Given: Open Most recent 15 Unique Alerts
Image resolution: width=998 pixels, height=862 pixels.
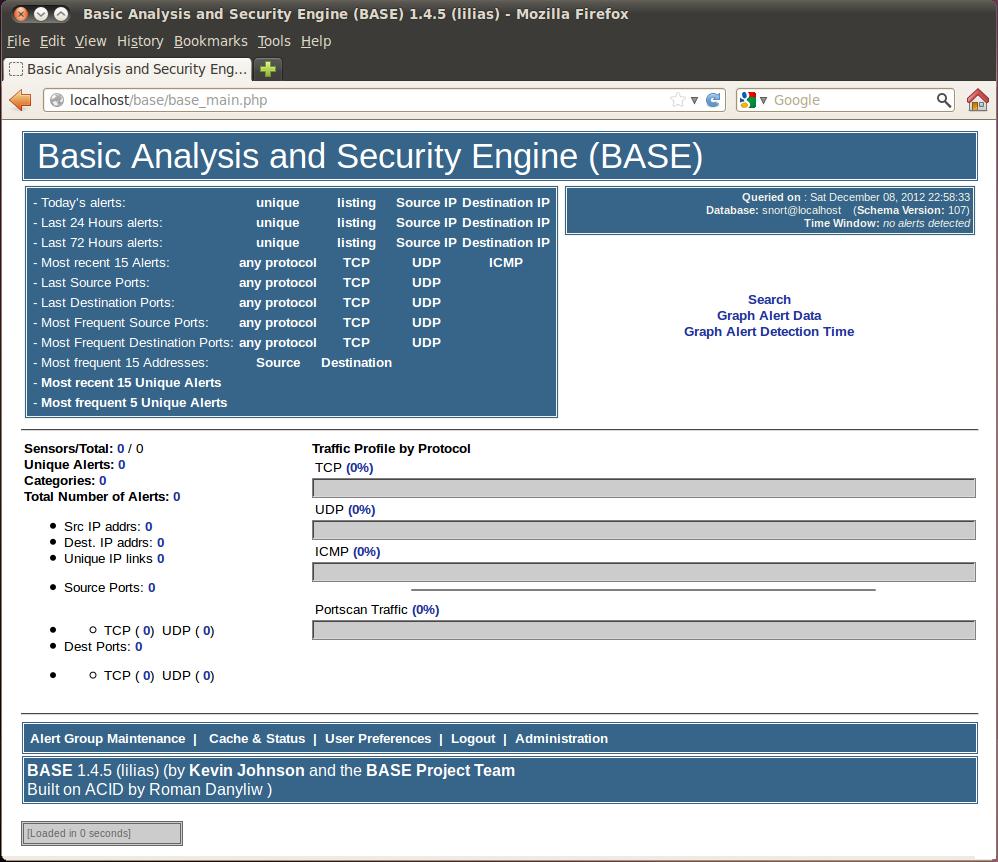Looking at the screenshot, I should tap(131, 383).
